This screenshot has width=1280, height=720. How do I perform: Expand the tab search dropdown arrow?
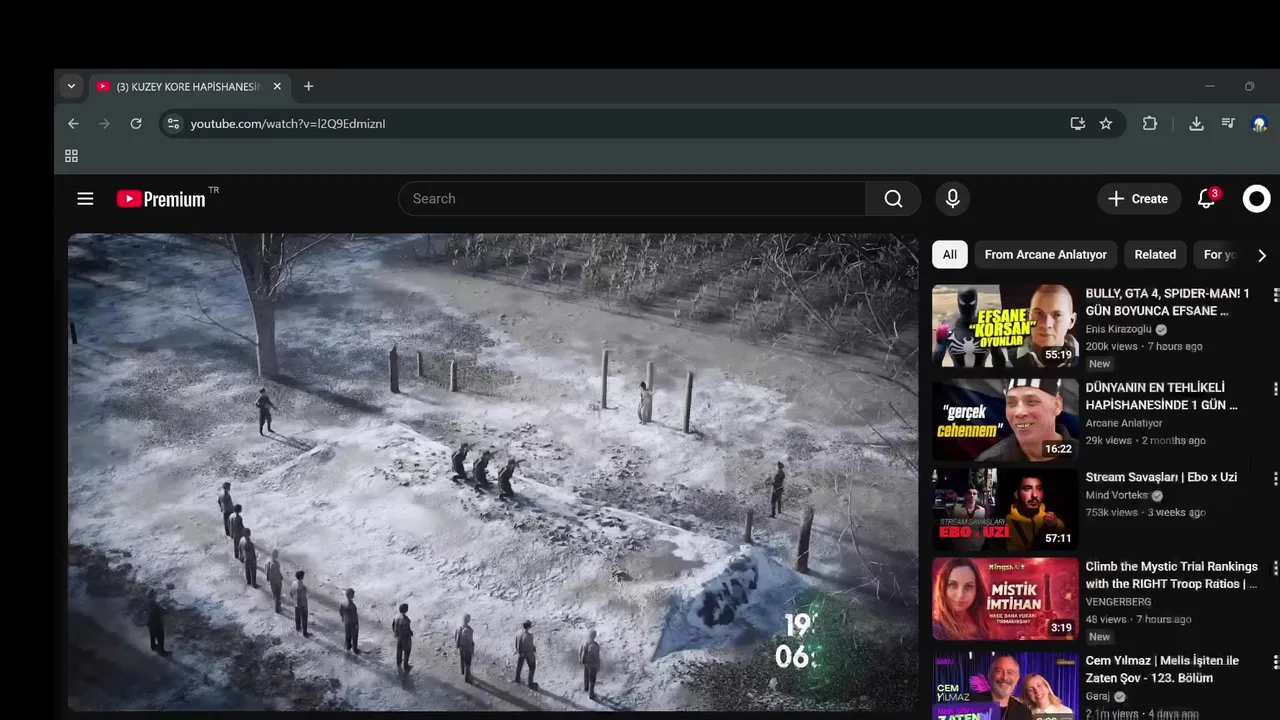point(71,87)
